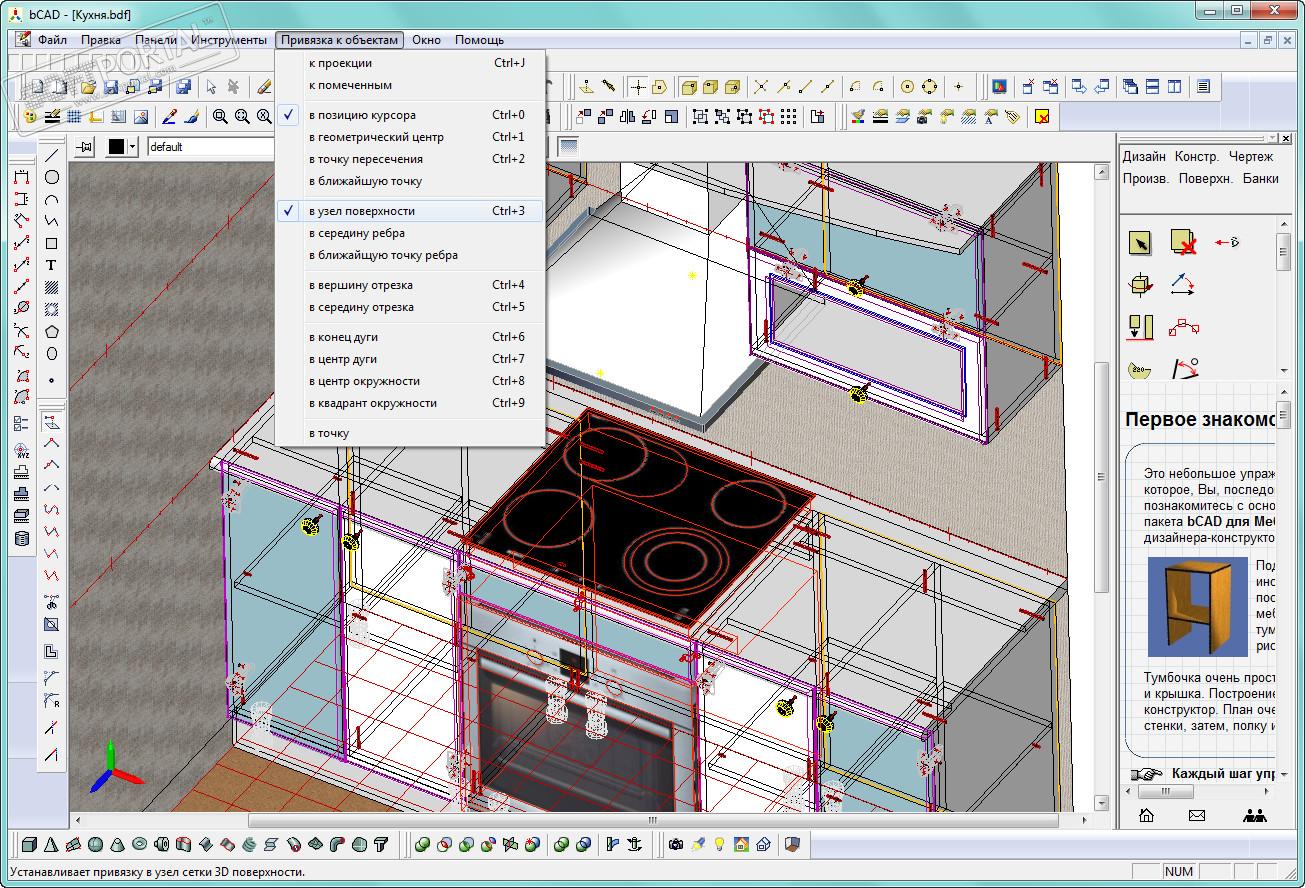Click the box primitive icon in bottom toolbar

point(29,845)
